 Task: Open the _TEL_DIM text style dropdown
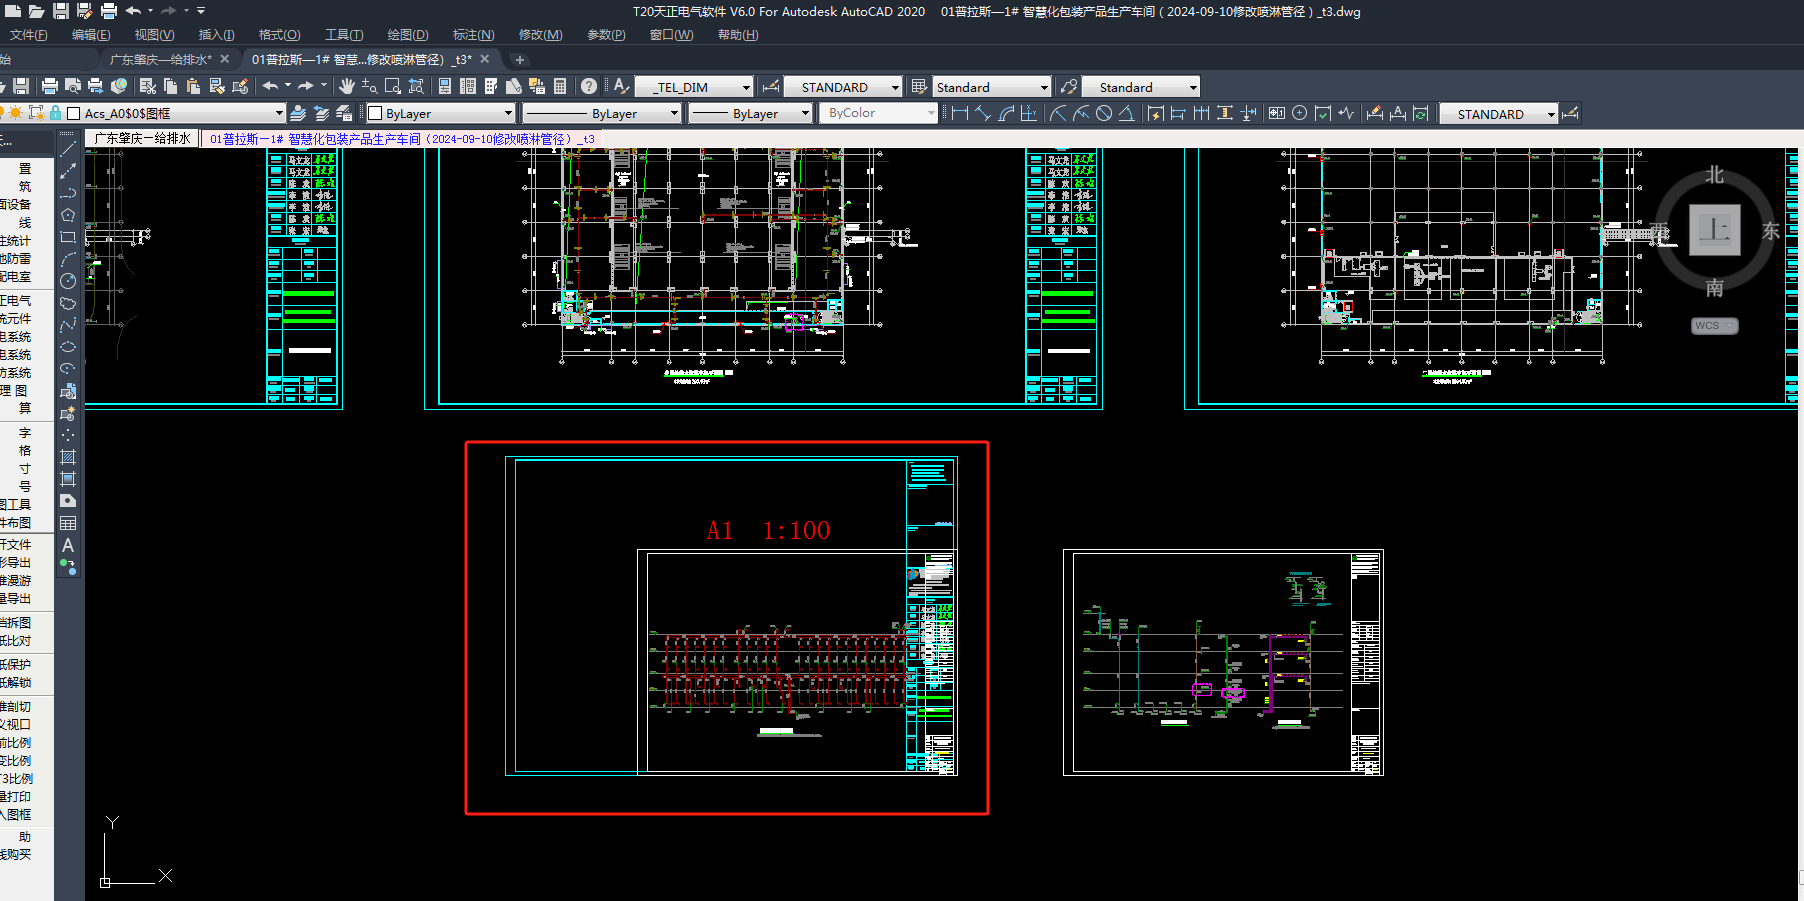[x=745, y=87]
